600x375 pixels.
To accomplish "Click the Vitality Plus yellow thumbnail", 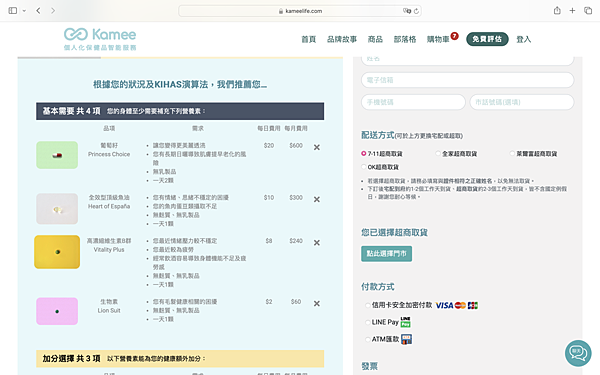I will pos(57,252).
